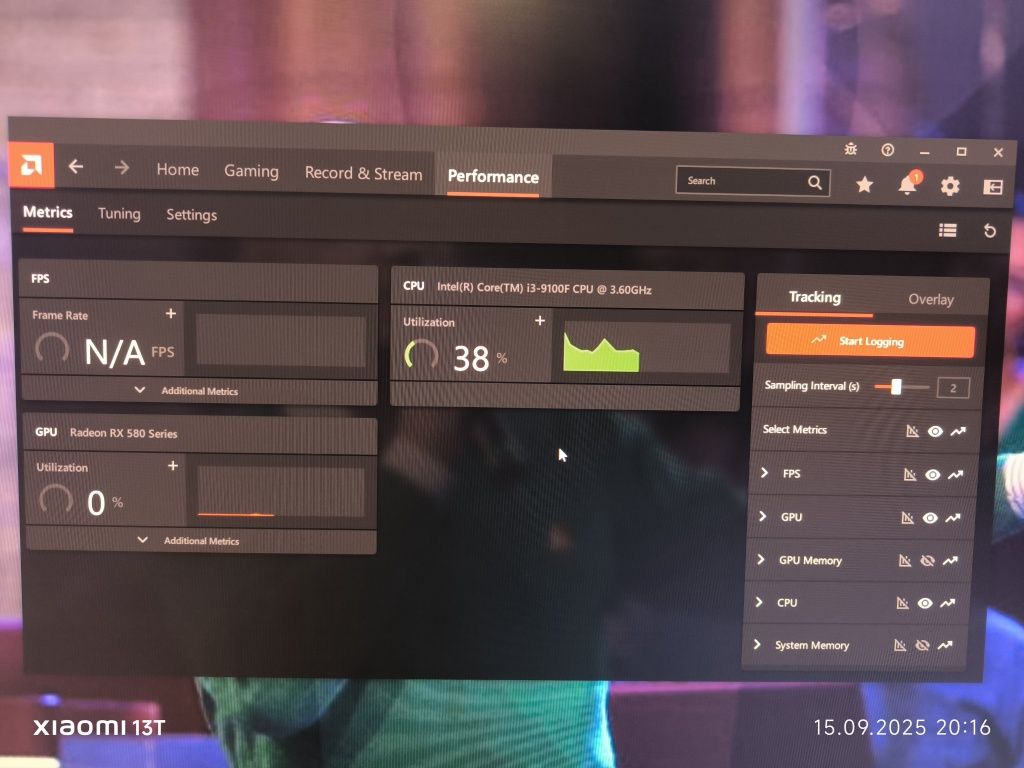Click FPS logging trend icon
The width and height of the screenshot is (1024, 768).
tap(955, 475)
